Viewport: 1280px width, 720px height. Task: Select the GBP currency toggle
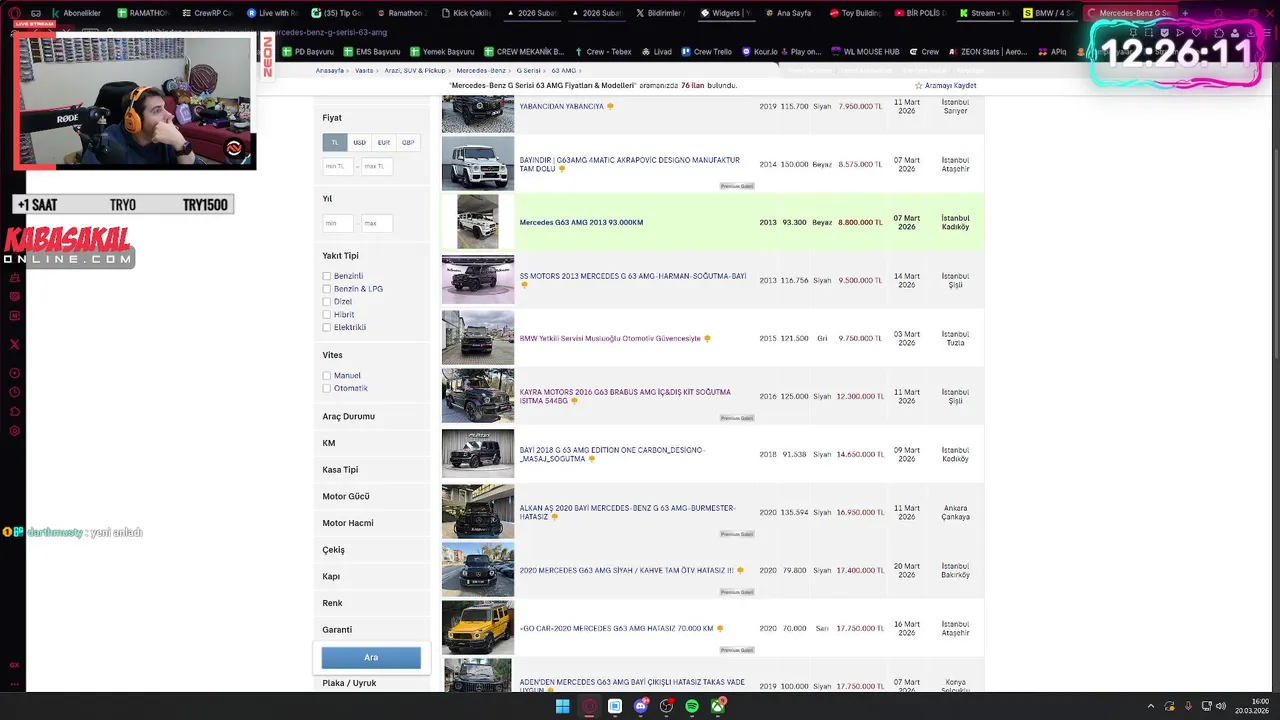coord(408,142)
